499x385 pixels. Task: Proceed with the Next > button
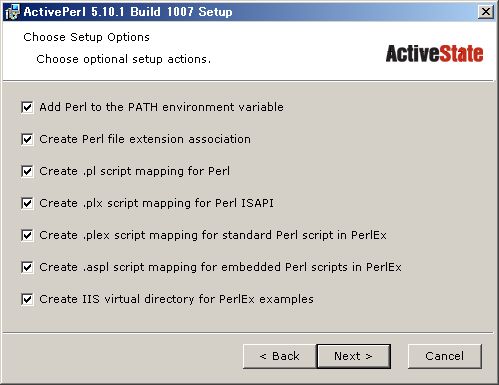[x=354, y=356]
